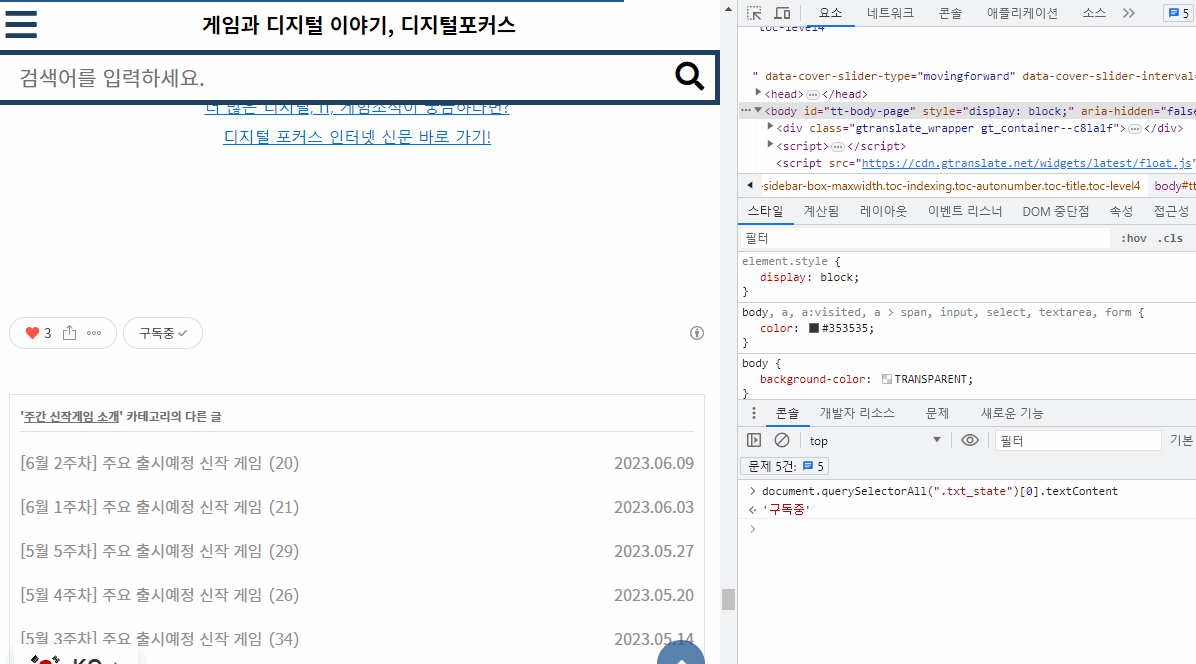Click the search magnifier icon
The height and width of the screenshot is (664, 1196).
[689, 76]
